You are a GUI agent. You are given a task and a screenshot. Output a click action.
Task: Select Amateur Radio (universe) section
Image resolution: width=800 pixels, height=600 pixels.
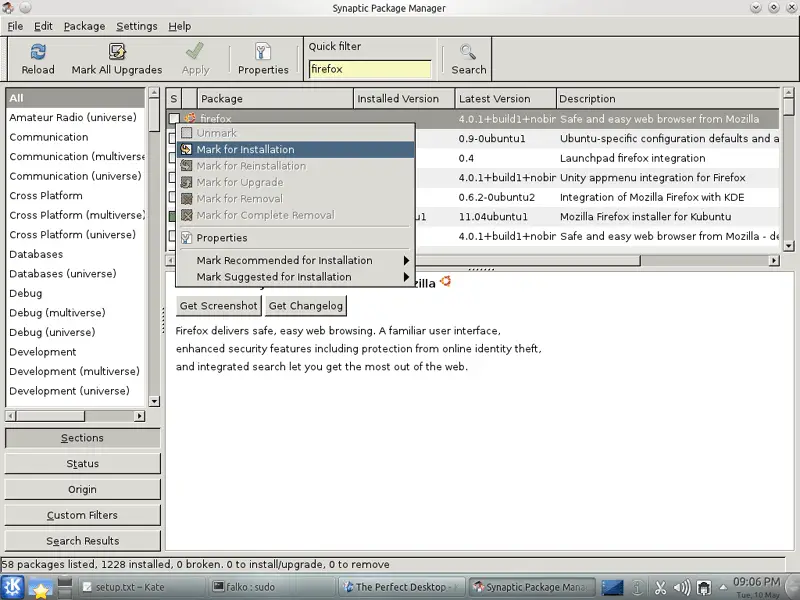pyautogui.click(x=76, y=117)
